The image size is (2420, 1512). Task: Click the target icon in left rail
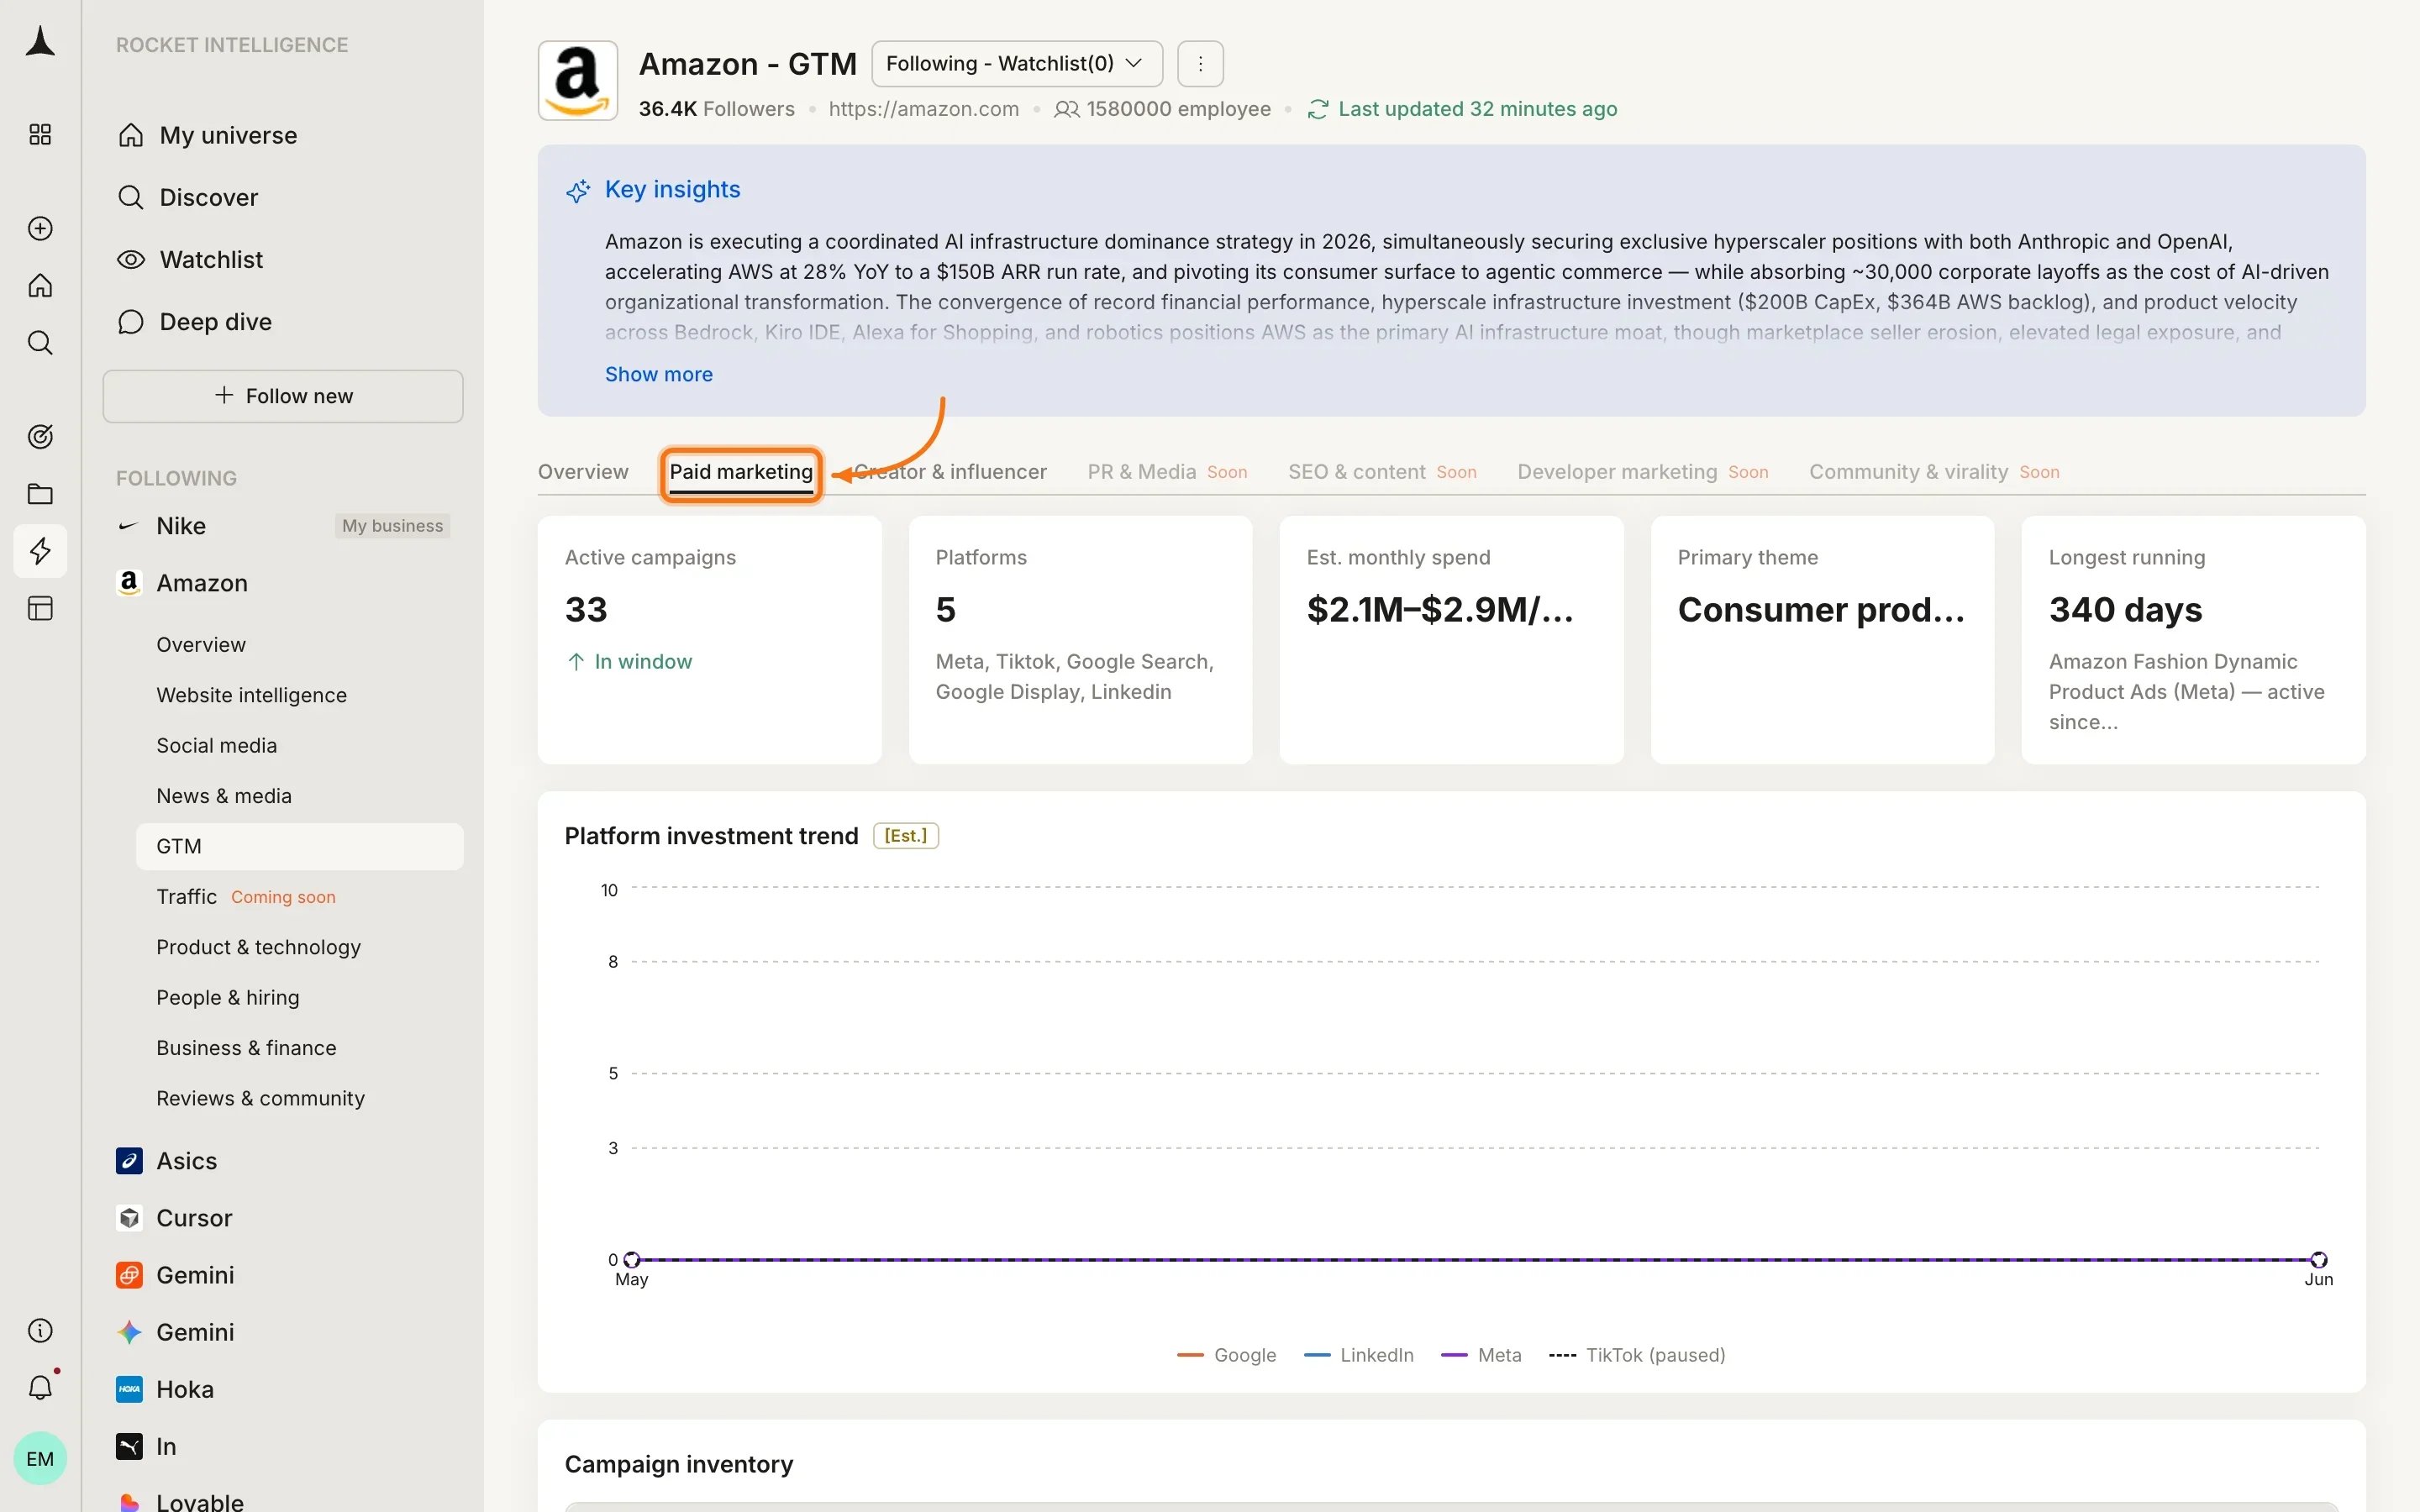(40, 437)
